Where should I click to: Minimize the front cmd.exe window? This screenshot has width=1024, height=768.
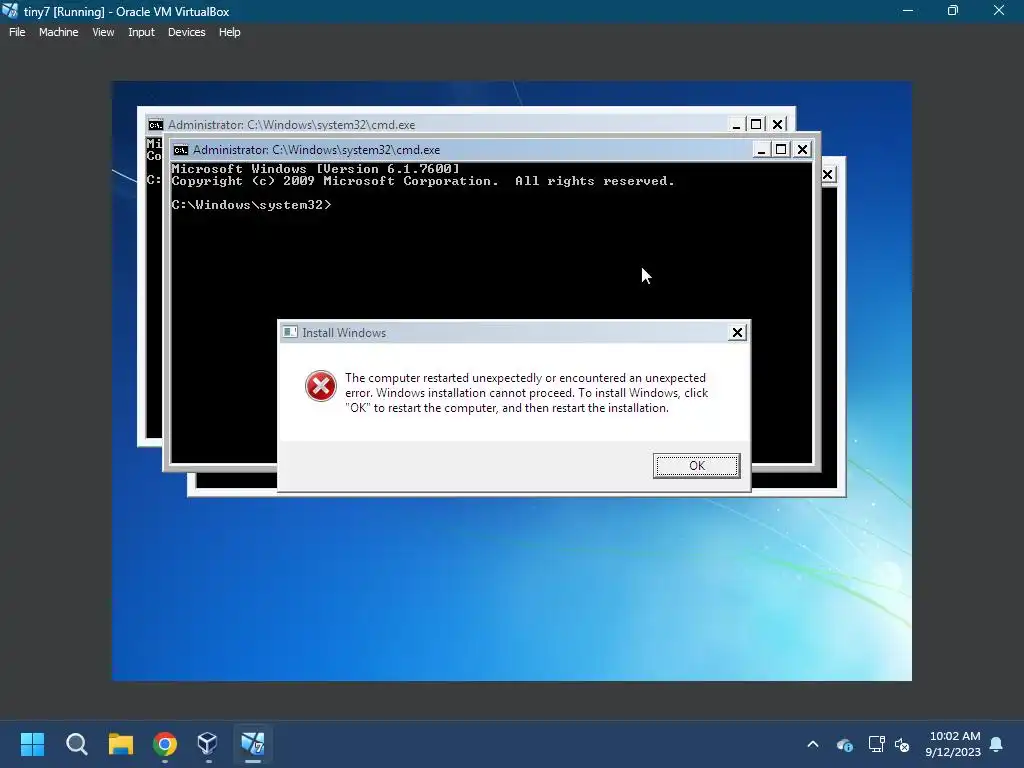click(761, 150)
